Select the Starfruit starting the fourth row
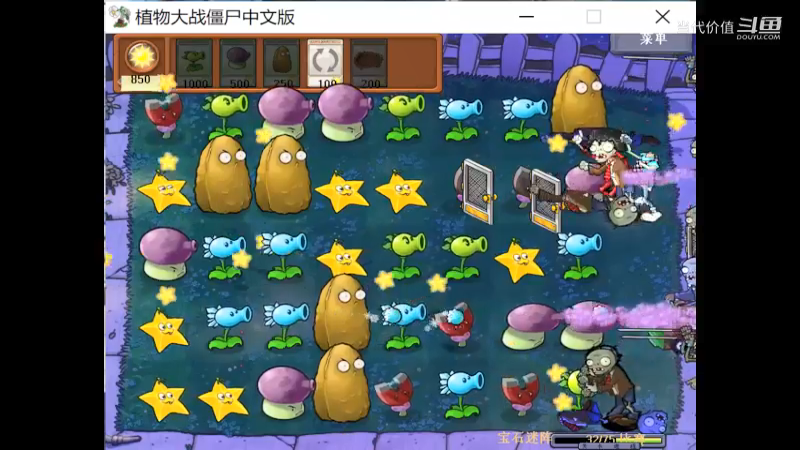Screen dimensions: 800x450 click(x=164, y=331)
